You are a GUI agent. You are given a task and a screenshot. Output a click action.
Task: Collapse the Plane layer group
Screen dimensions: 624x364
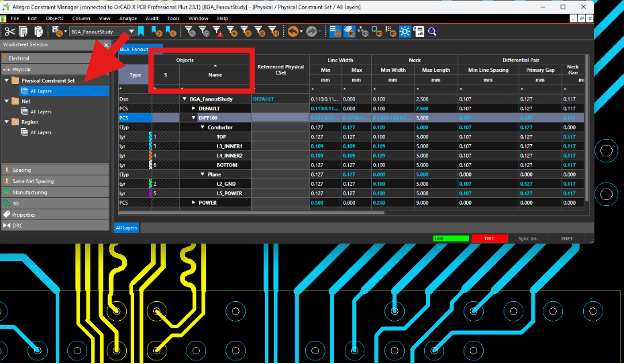(203, 174)
